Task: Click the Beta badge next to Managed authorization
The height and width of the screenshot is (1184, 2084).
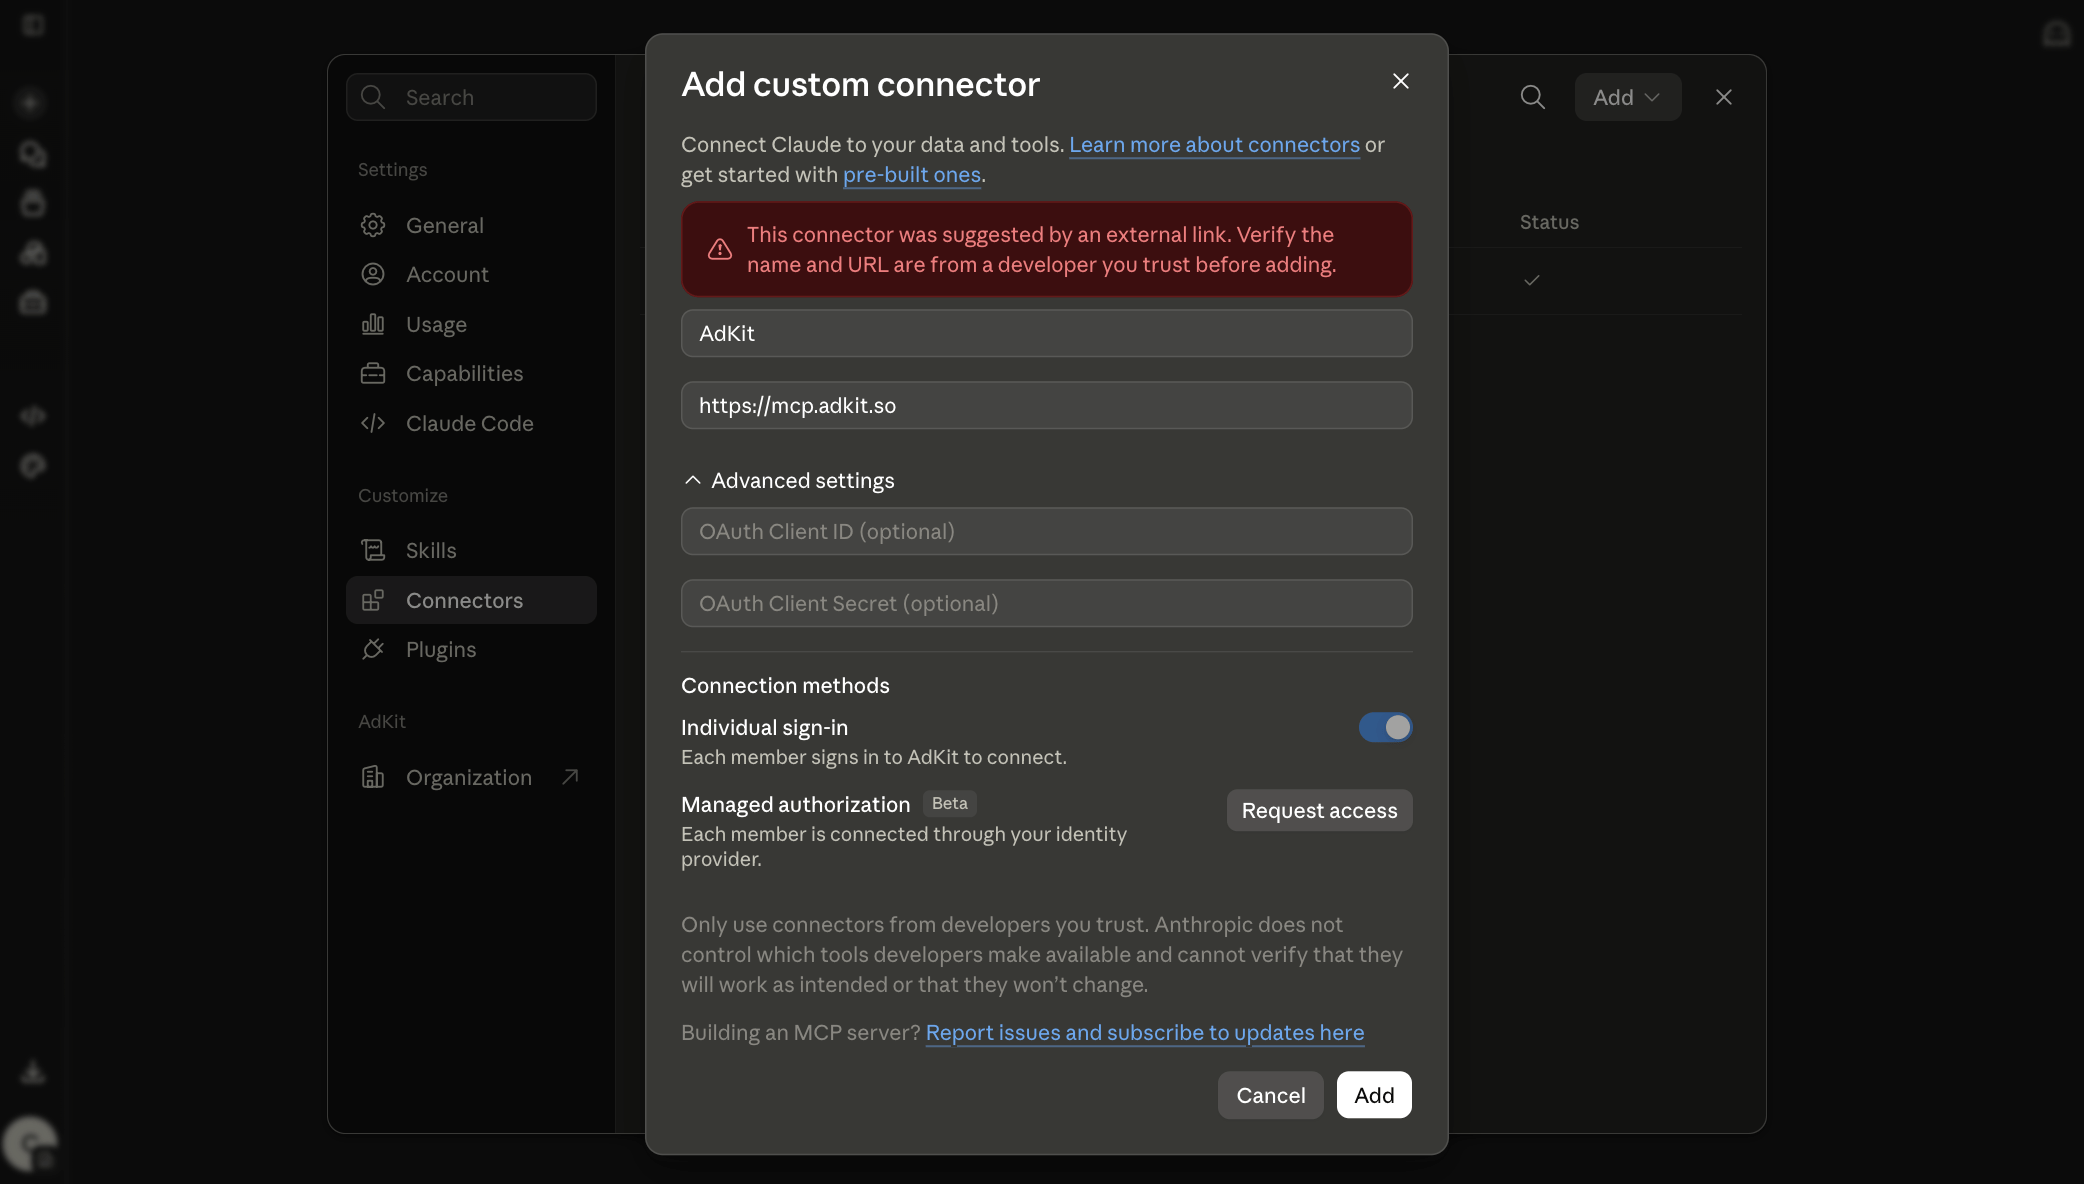Action: point(949,803)
